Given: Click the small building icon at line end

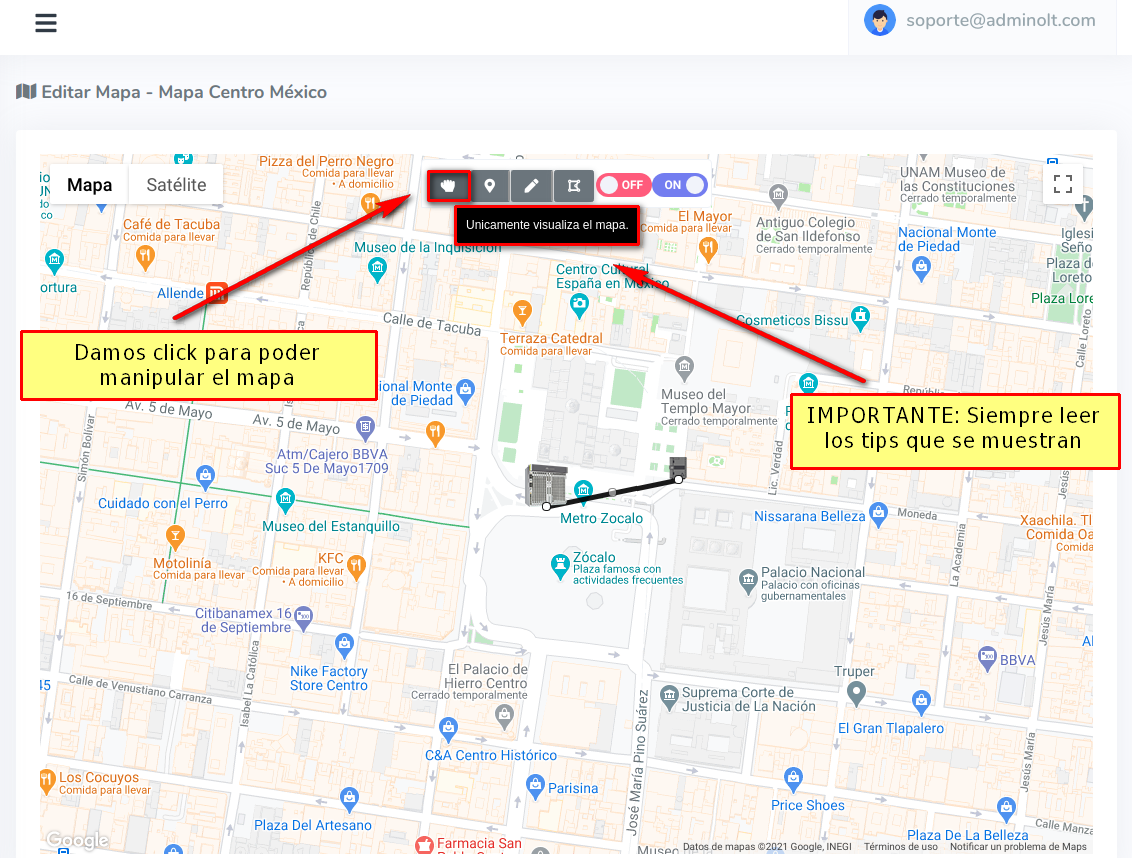Looking at the screenshot, I should pos(679,467).
